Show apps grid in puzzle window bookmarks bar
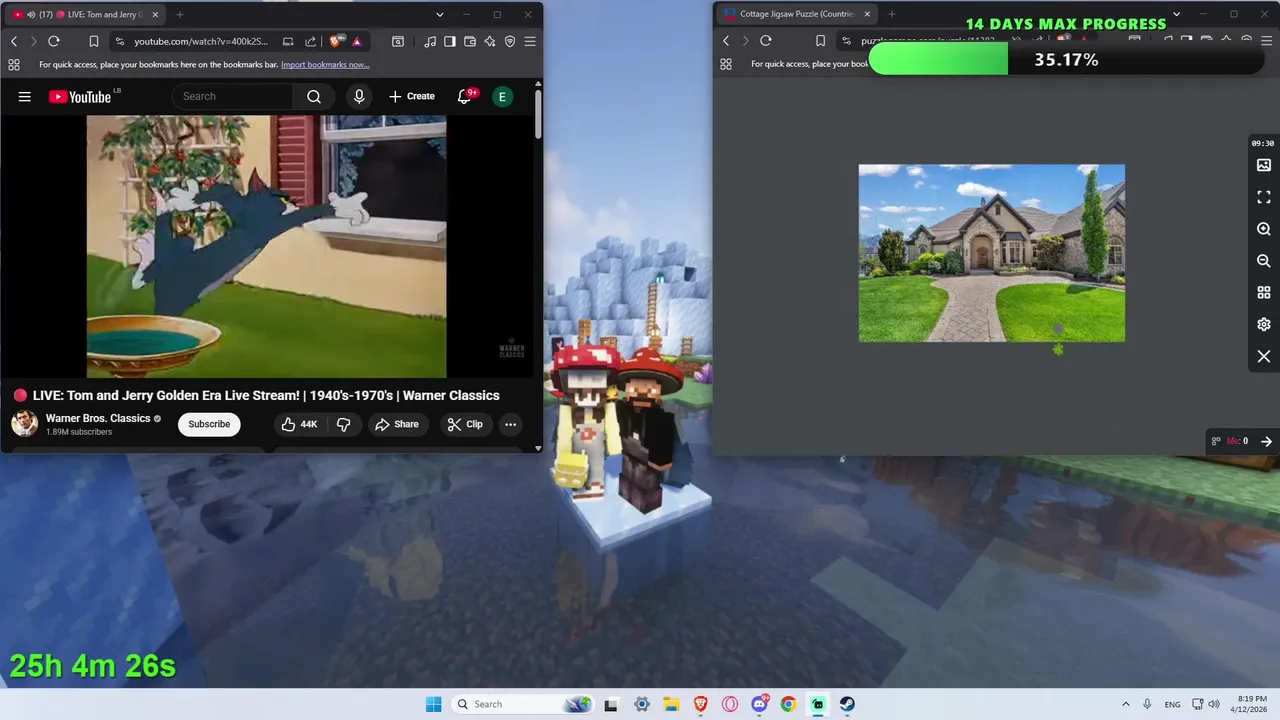 click(726, 65)
